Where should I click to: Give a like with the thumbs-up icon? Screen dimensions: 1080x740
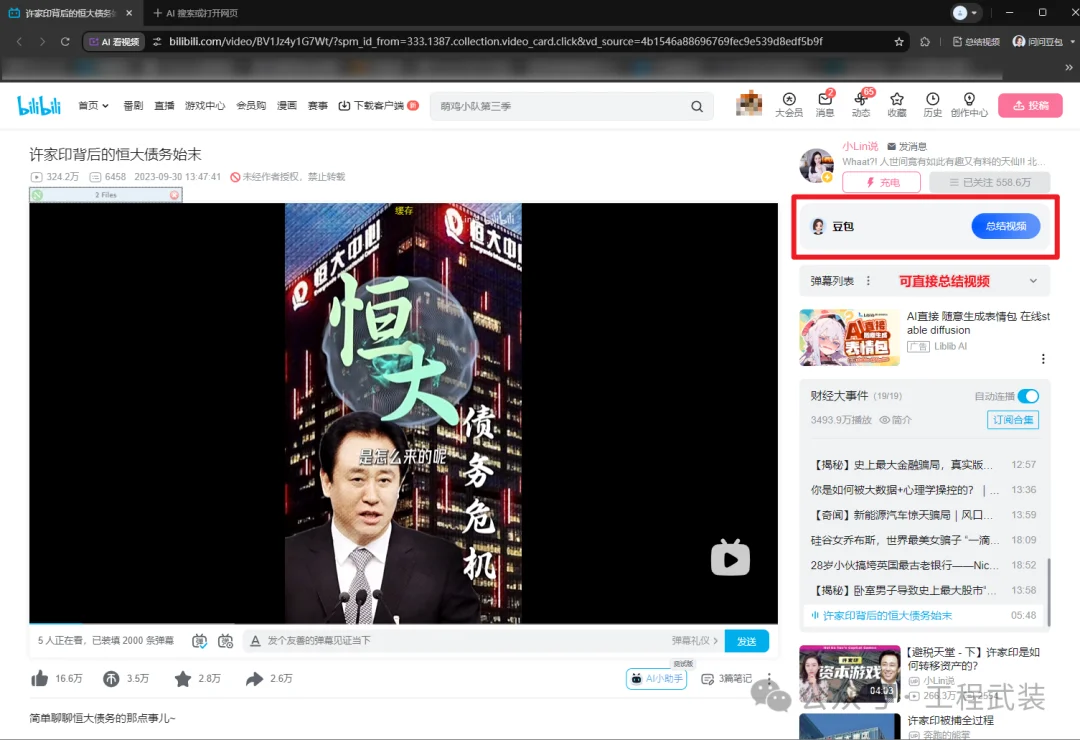[x=38, y=677]
